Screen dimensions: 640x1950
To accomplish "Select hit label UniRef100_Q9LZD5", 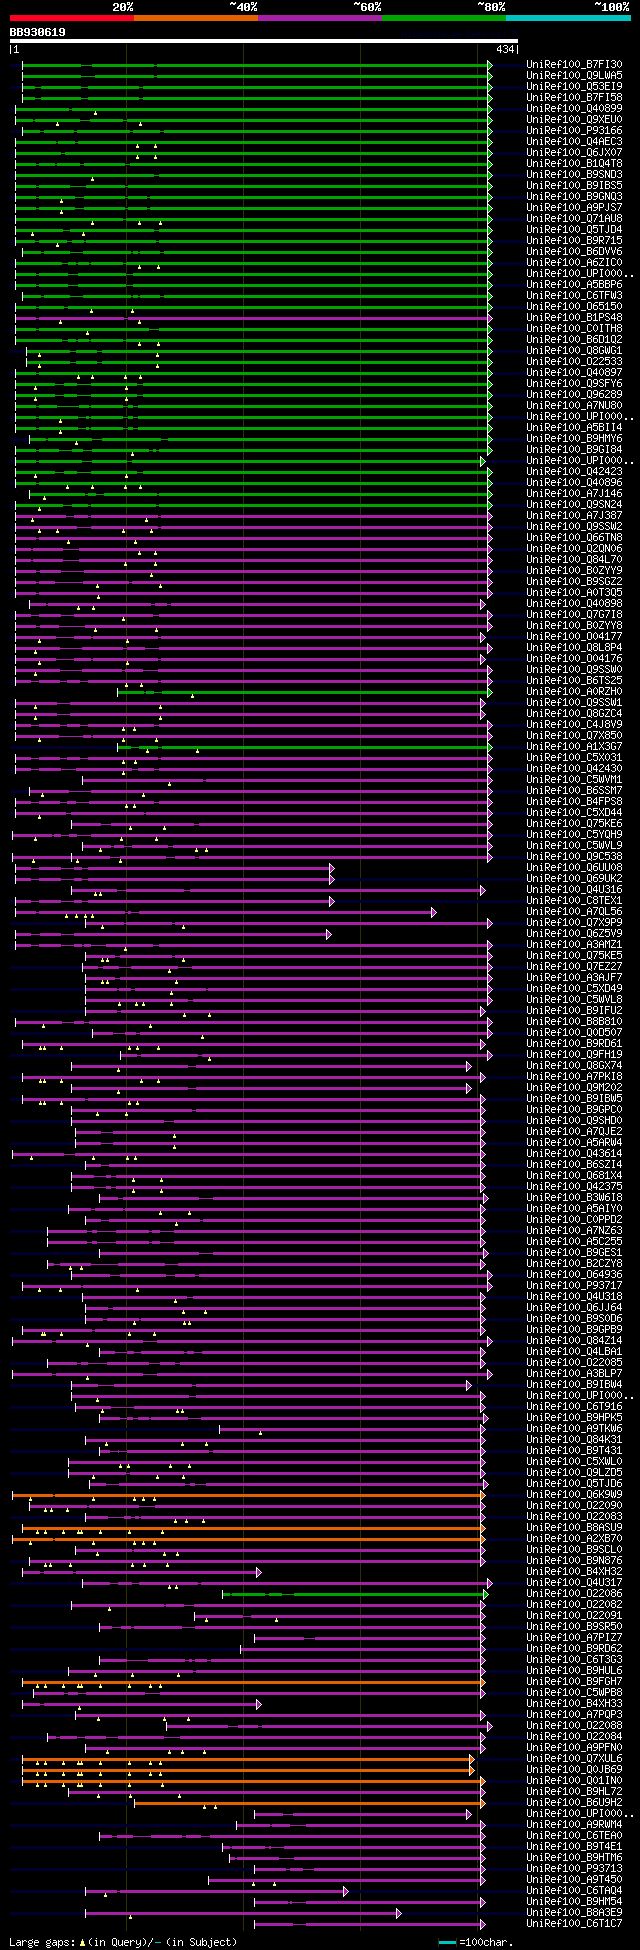I will click(574, 1472).
